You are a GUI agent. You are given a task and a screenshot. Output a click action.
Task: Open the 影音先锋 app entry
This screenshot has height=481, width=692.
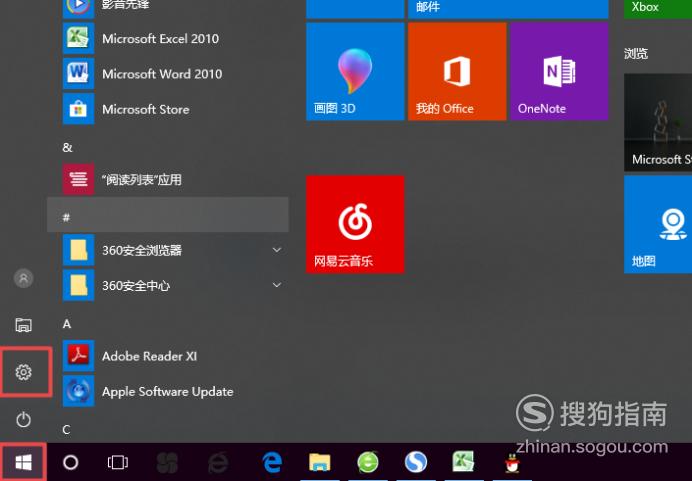tap(168, 9)
